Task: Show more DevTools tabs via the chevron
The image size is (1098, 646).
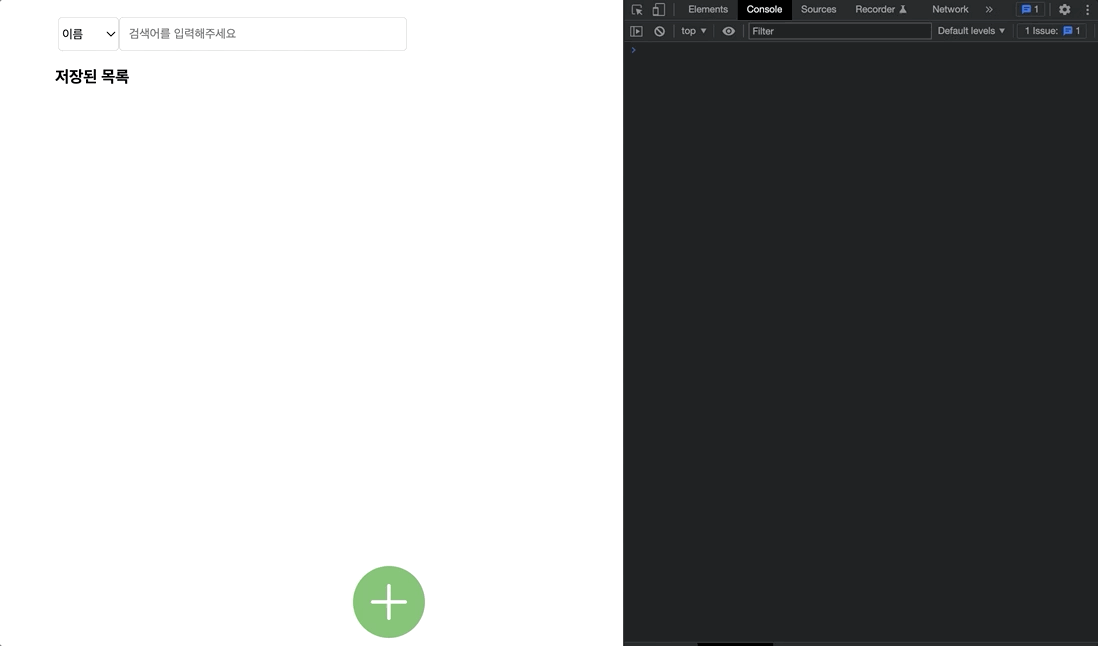Action: click(989, 10)
